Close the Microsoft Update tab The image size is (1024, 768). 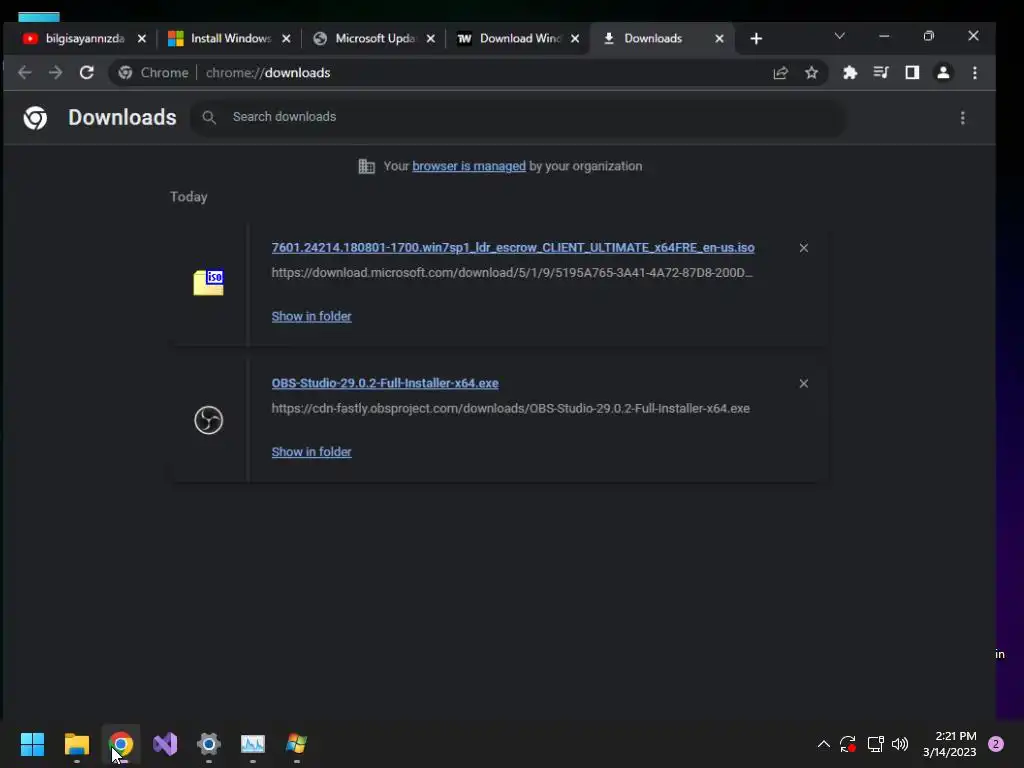430,39
